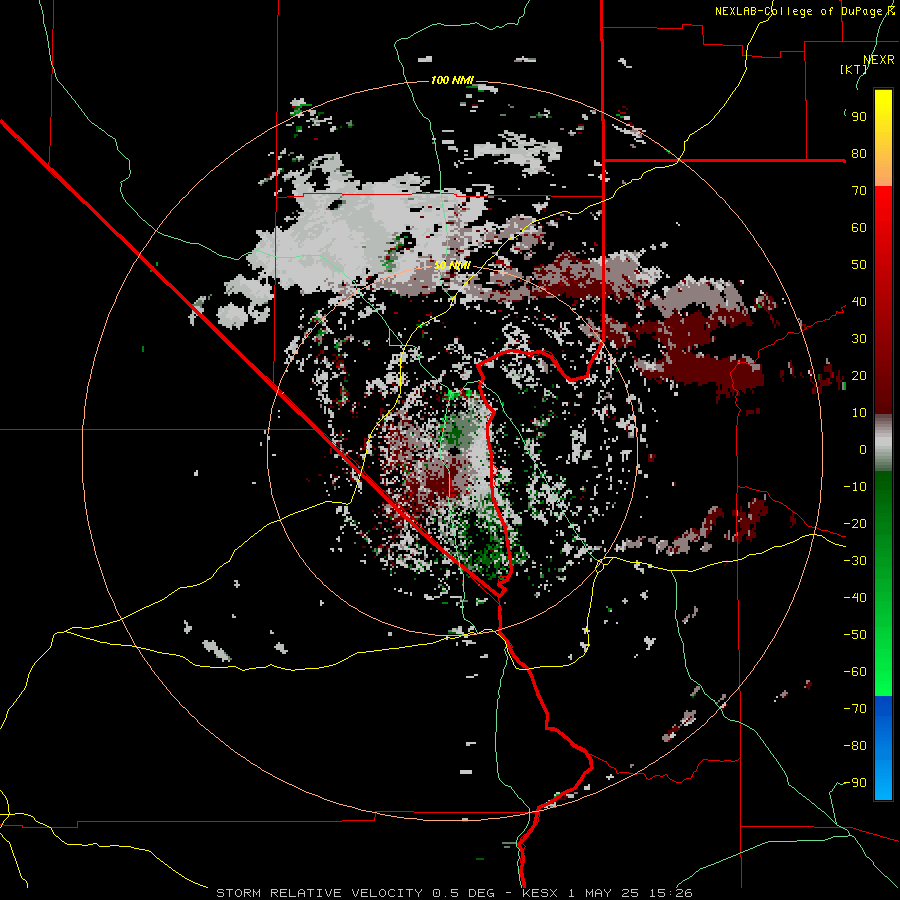Click the NEXR label above the color scale
900x900 pixels.
(x=879, y=60)
